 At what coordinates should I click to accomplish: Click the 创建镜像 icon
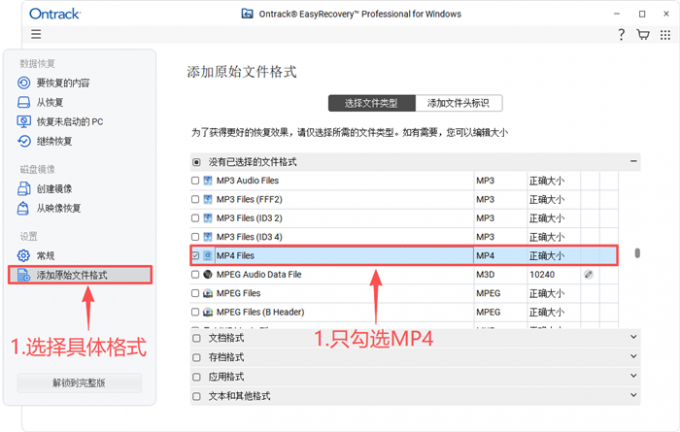[24, 189]
